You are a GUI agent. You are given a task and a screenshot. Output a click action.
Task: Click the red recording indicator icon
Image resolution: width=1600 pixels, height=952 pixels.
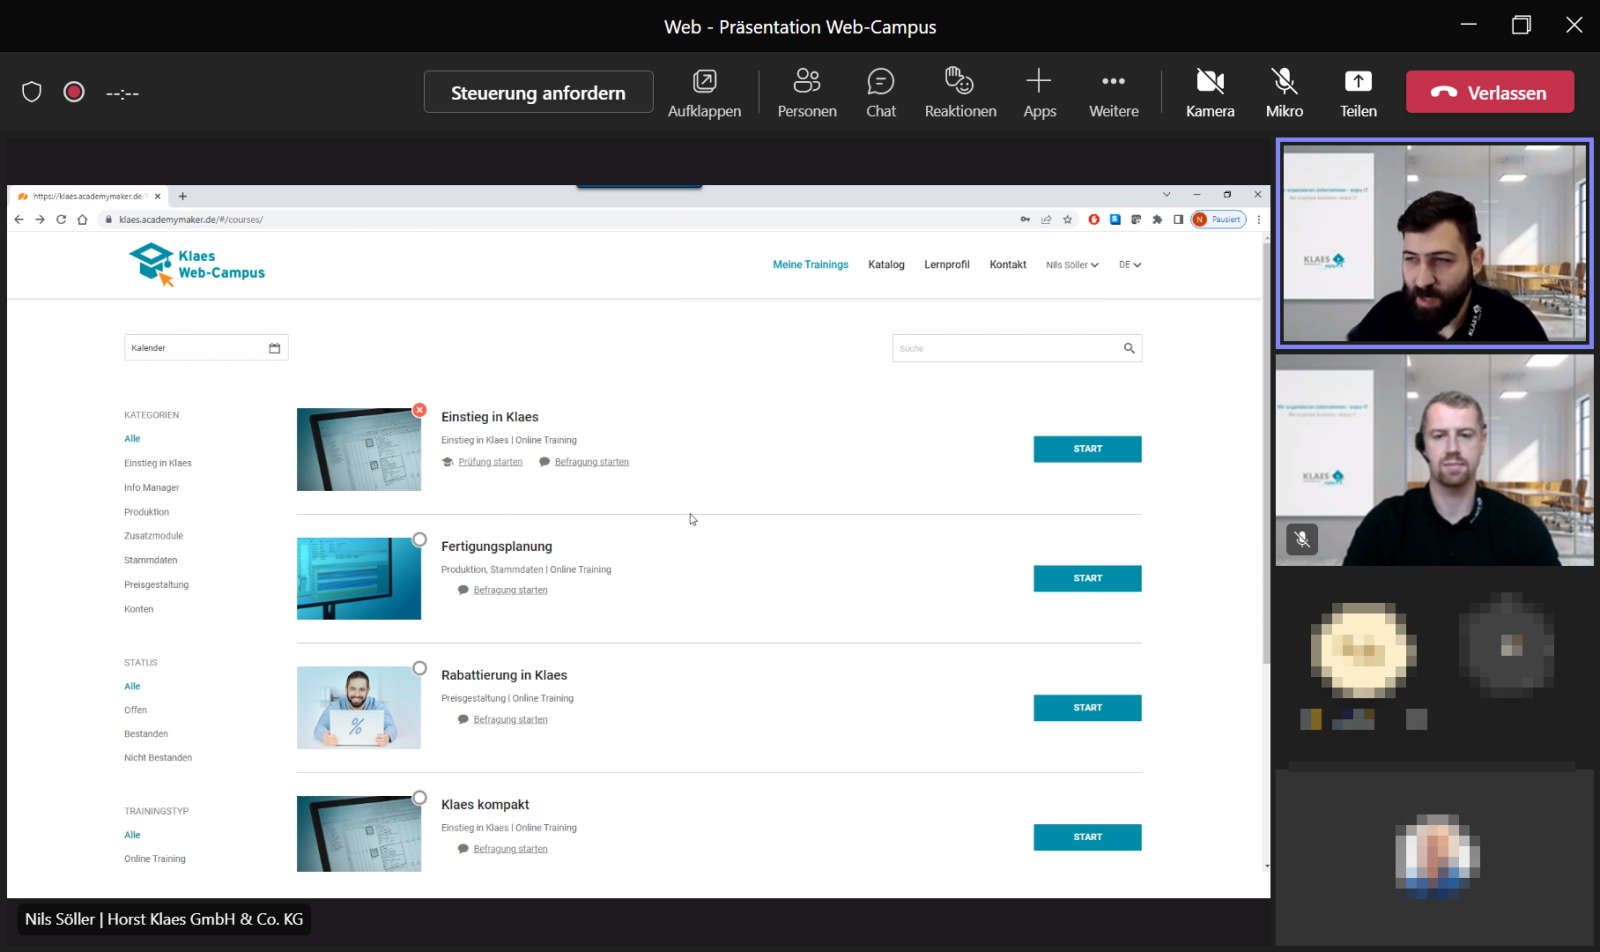pos(74,92)
